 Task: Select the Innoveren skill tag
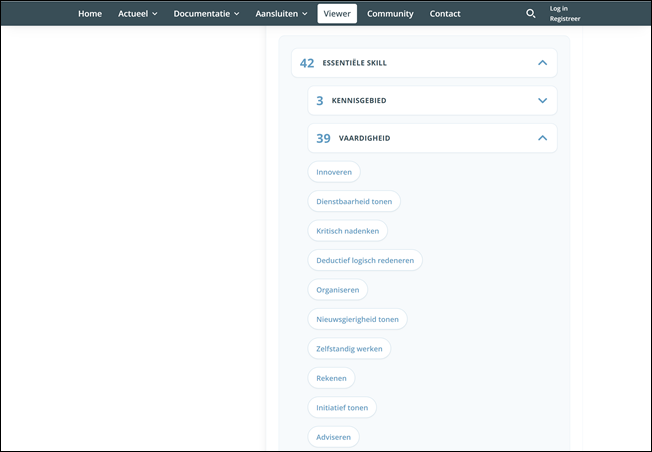coord(334,172)
